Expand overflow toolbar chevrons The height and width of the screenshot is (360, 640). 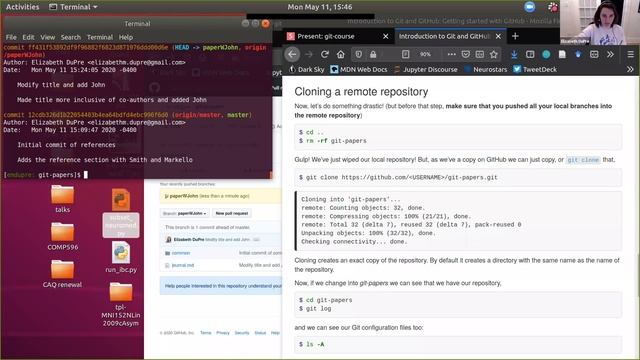click(x=610, y=54)
